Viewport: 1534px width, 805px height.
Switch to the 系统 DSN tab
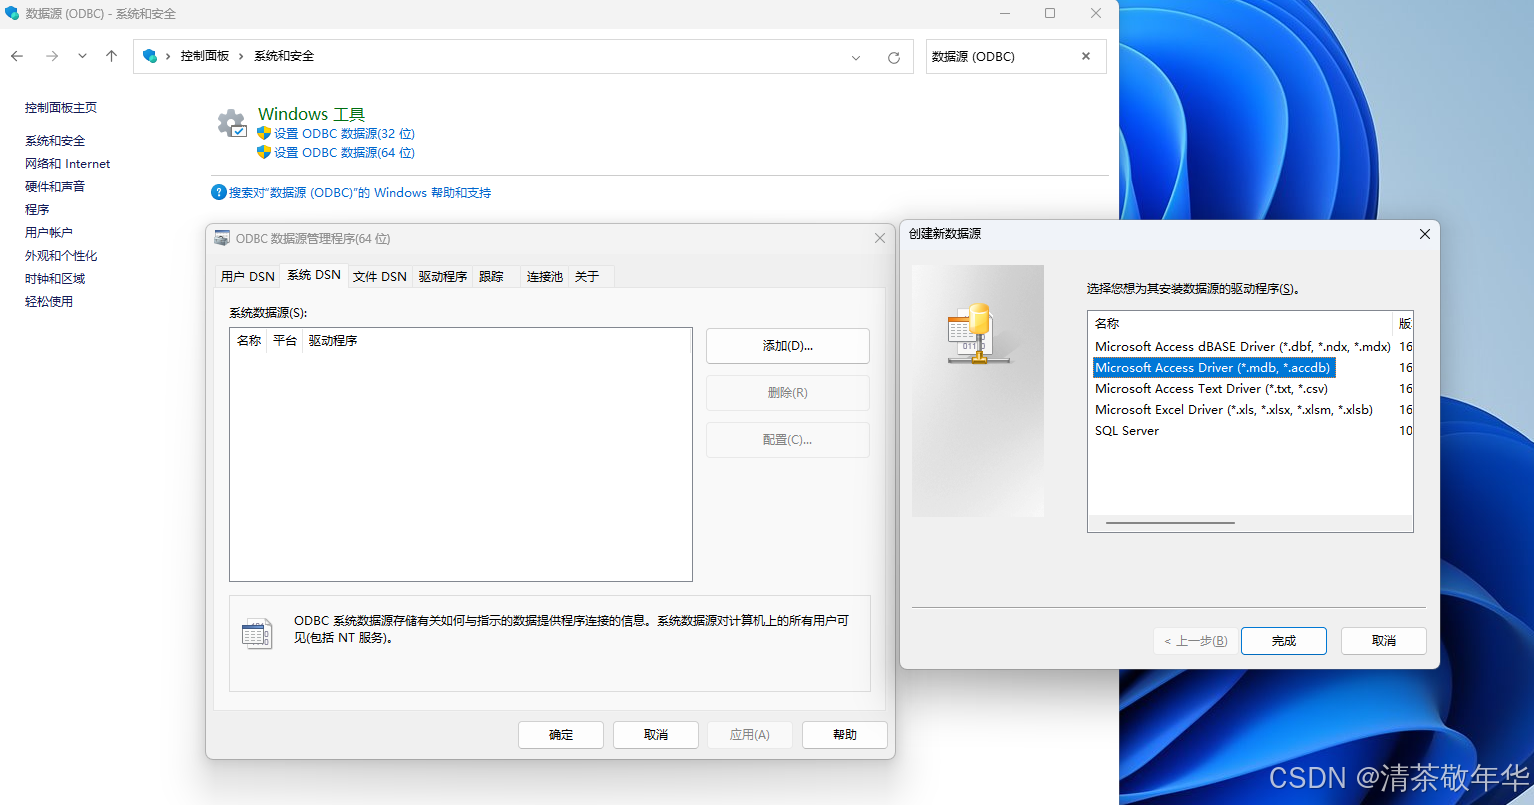coord(314,275)
